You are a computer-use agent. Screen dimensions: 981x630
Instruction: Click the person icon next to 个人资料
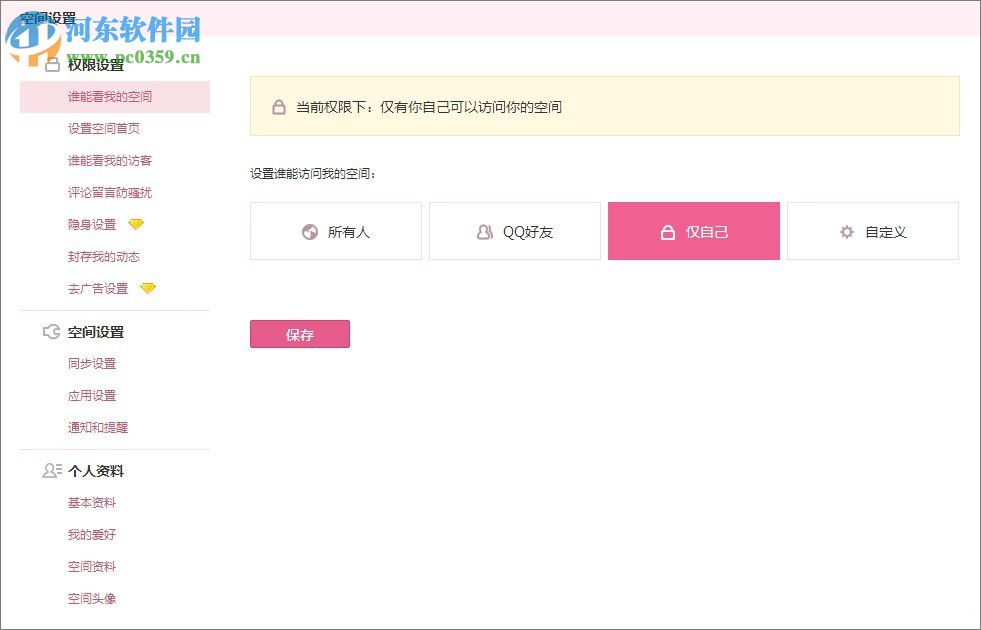pyautogui.click(x=51, y=471)
